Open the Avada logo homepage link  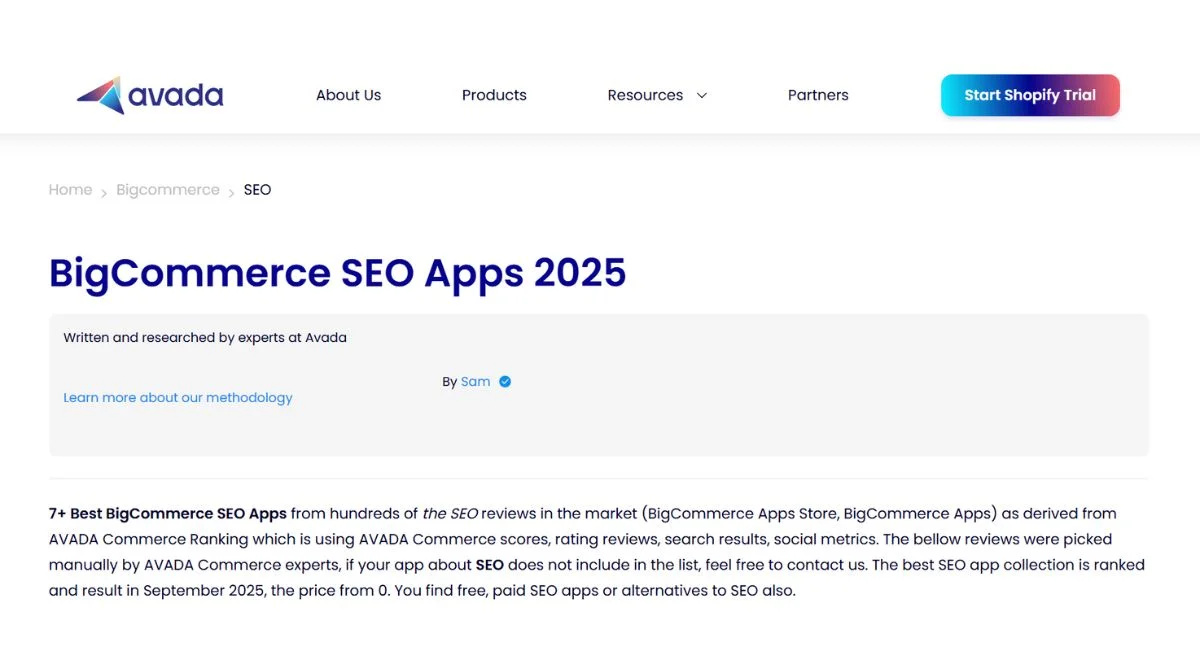[150, 95]
